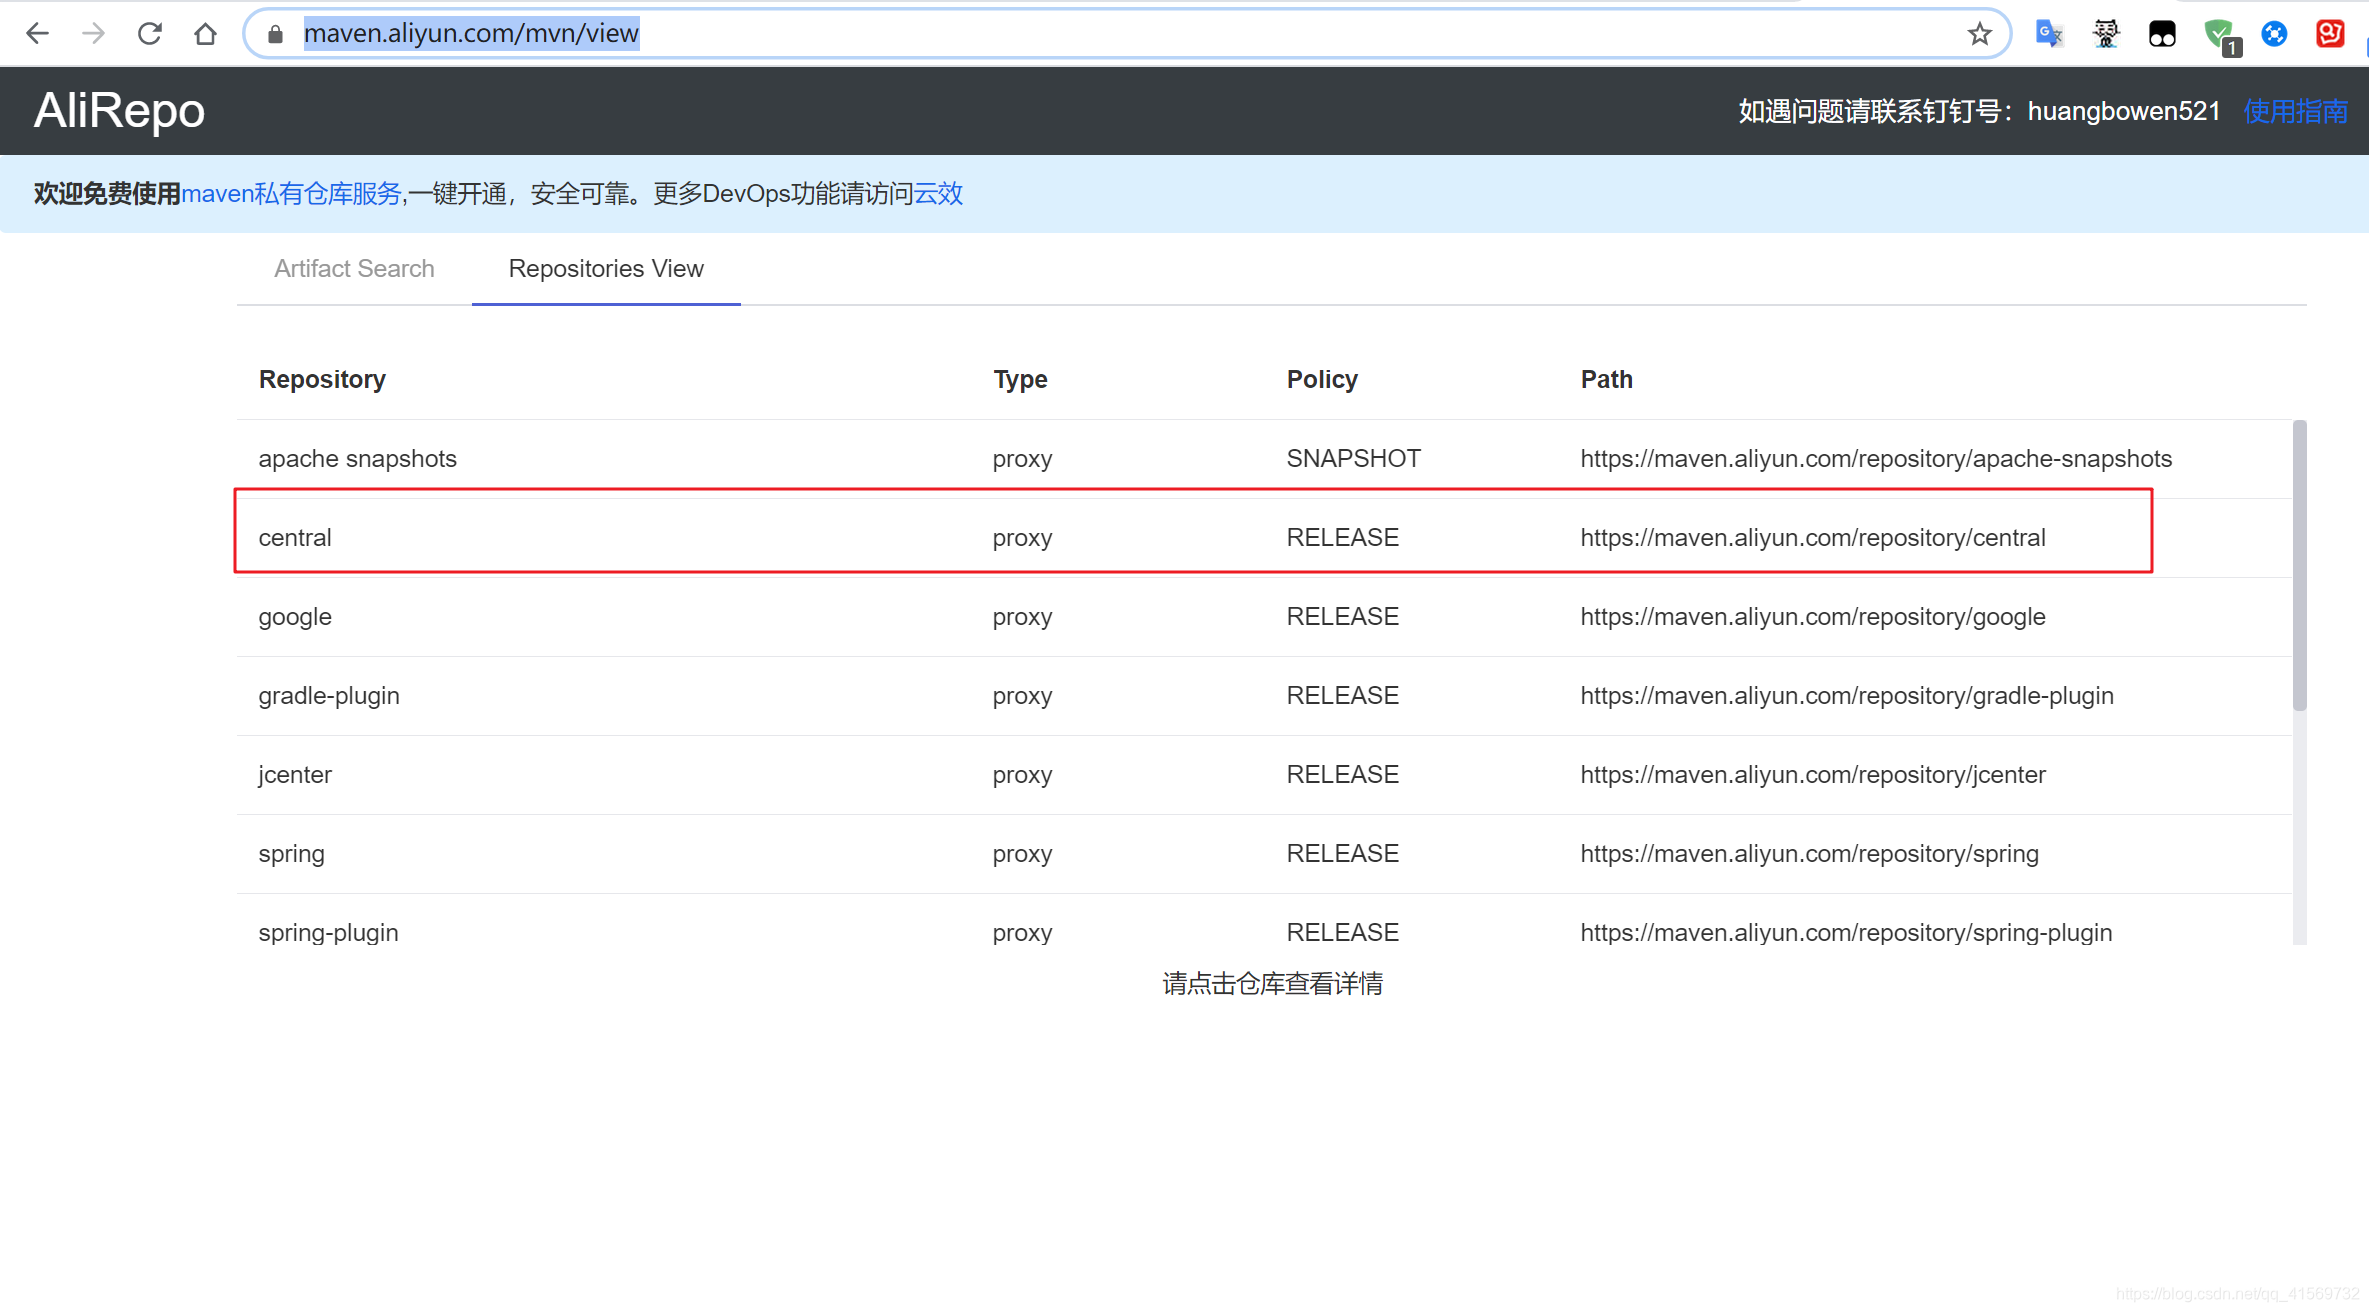This screenshot has height=1312, width=2369.
Task: Bookmark this page with the star icon
Action: click(x=1979, y=34)
